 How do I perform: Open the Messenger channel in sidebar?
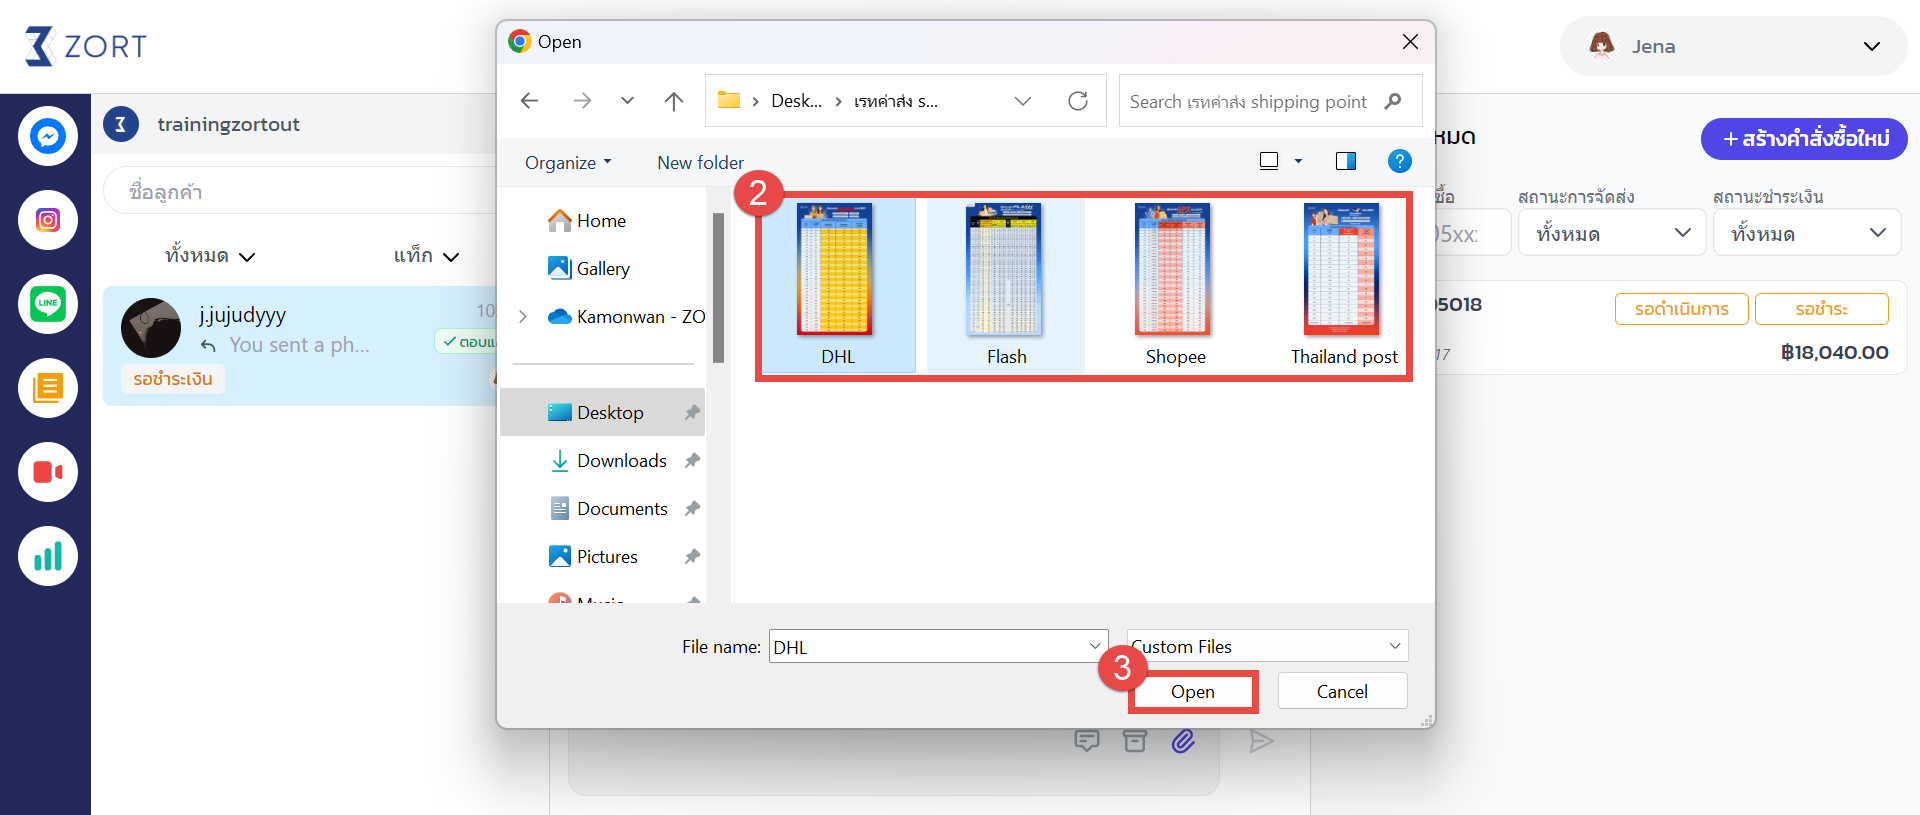(48, 136)
